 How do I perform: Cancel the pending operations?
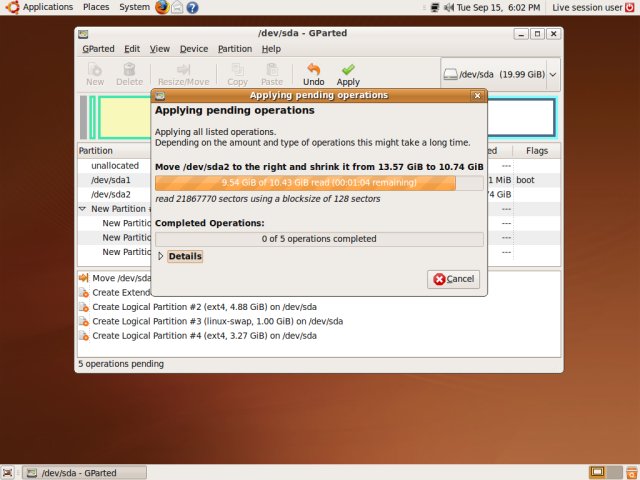tap(453, 279)
